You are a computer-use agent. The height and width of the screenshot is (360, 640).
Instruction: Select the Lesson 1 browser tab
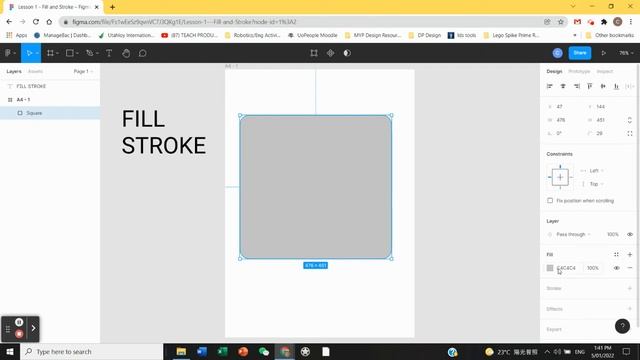click(52, 7)
